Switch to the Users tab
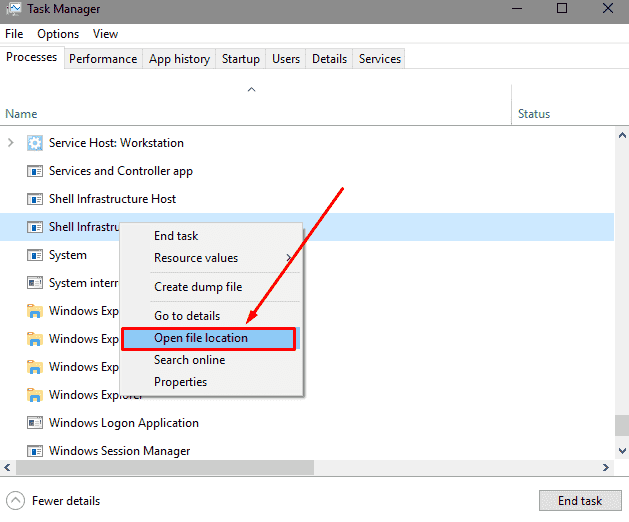629x522 pixels. click(286, 59)
